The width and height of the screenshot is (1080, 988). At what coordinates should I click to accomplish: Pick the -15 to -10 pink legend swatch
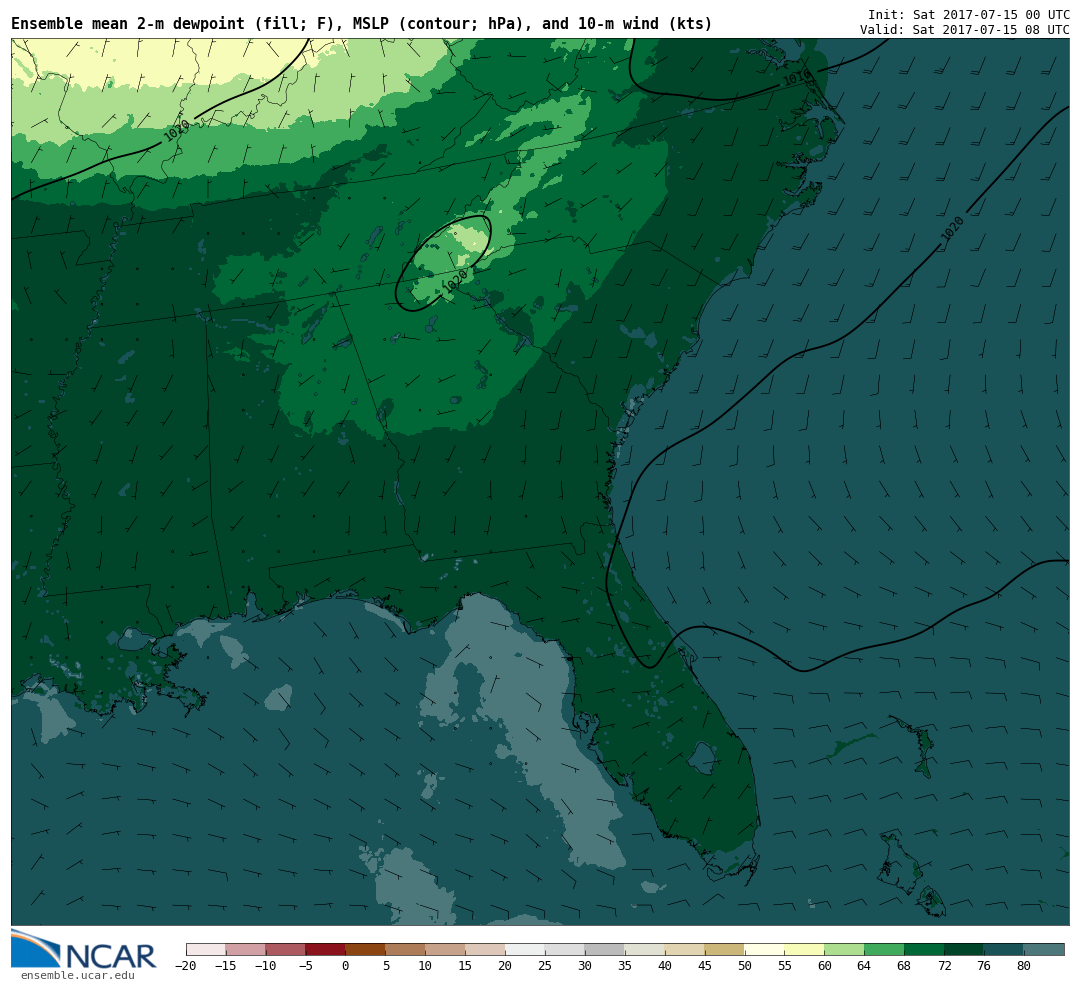(x=246, y=949)
